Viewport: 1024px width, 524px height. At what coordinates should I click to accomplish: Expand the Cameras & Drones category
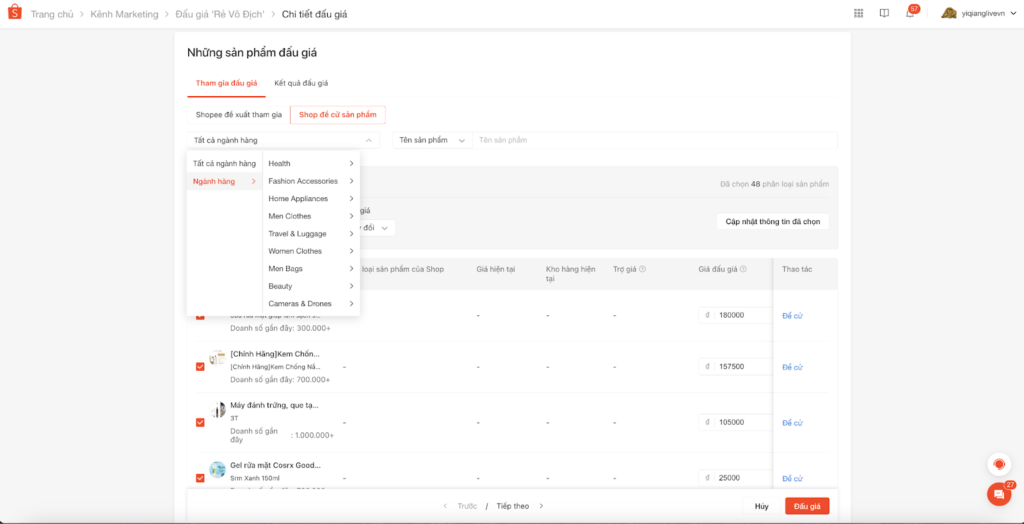coord(311,304)
